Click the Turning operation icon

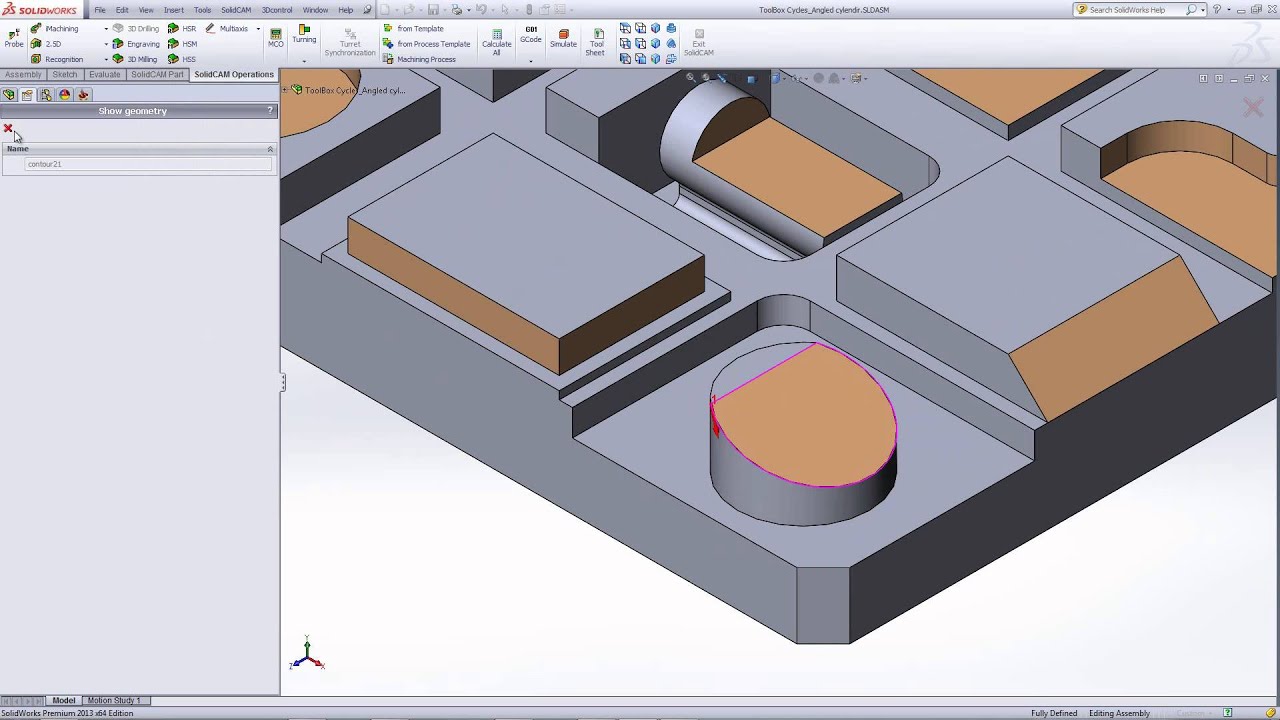point(304,34)
